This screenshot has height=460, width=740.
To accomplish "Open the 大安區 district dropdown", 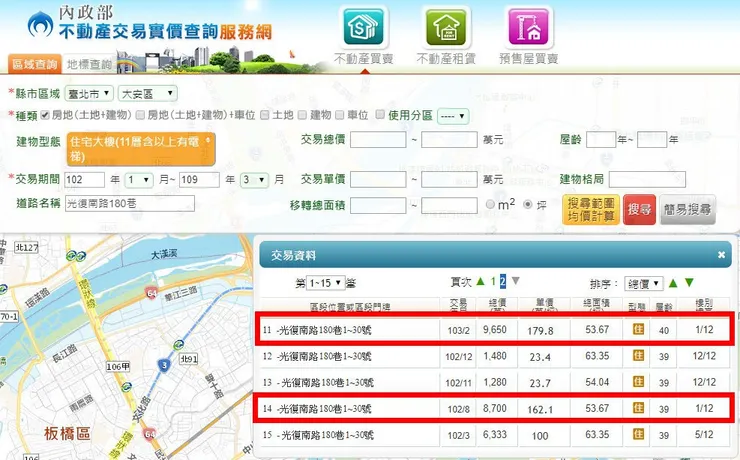I will coord(148,93).
